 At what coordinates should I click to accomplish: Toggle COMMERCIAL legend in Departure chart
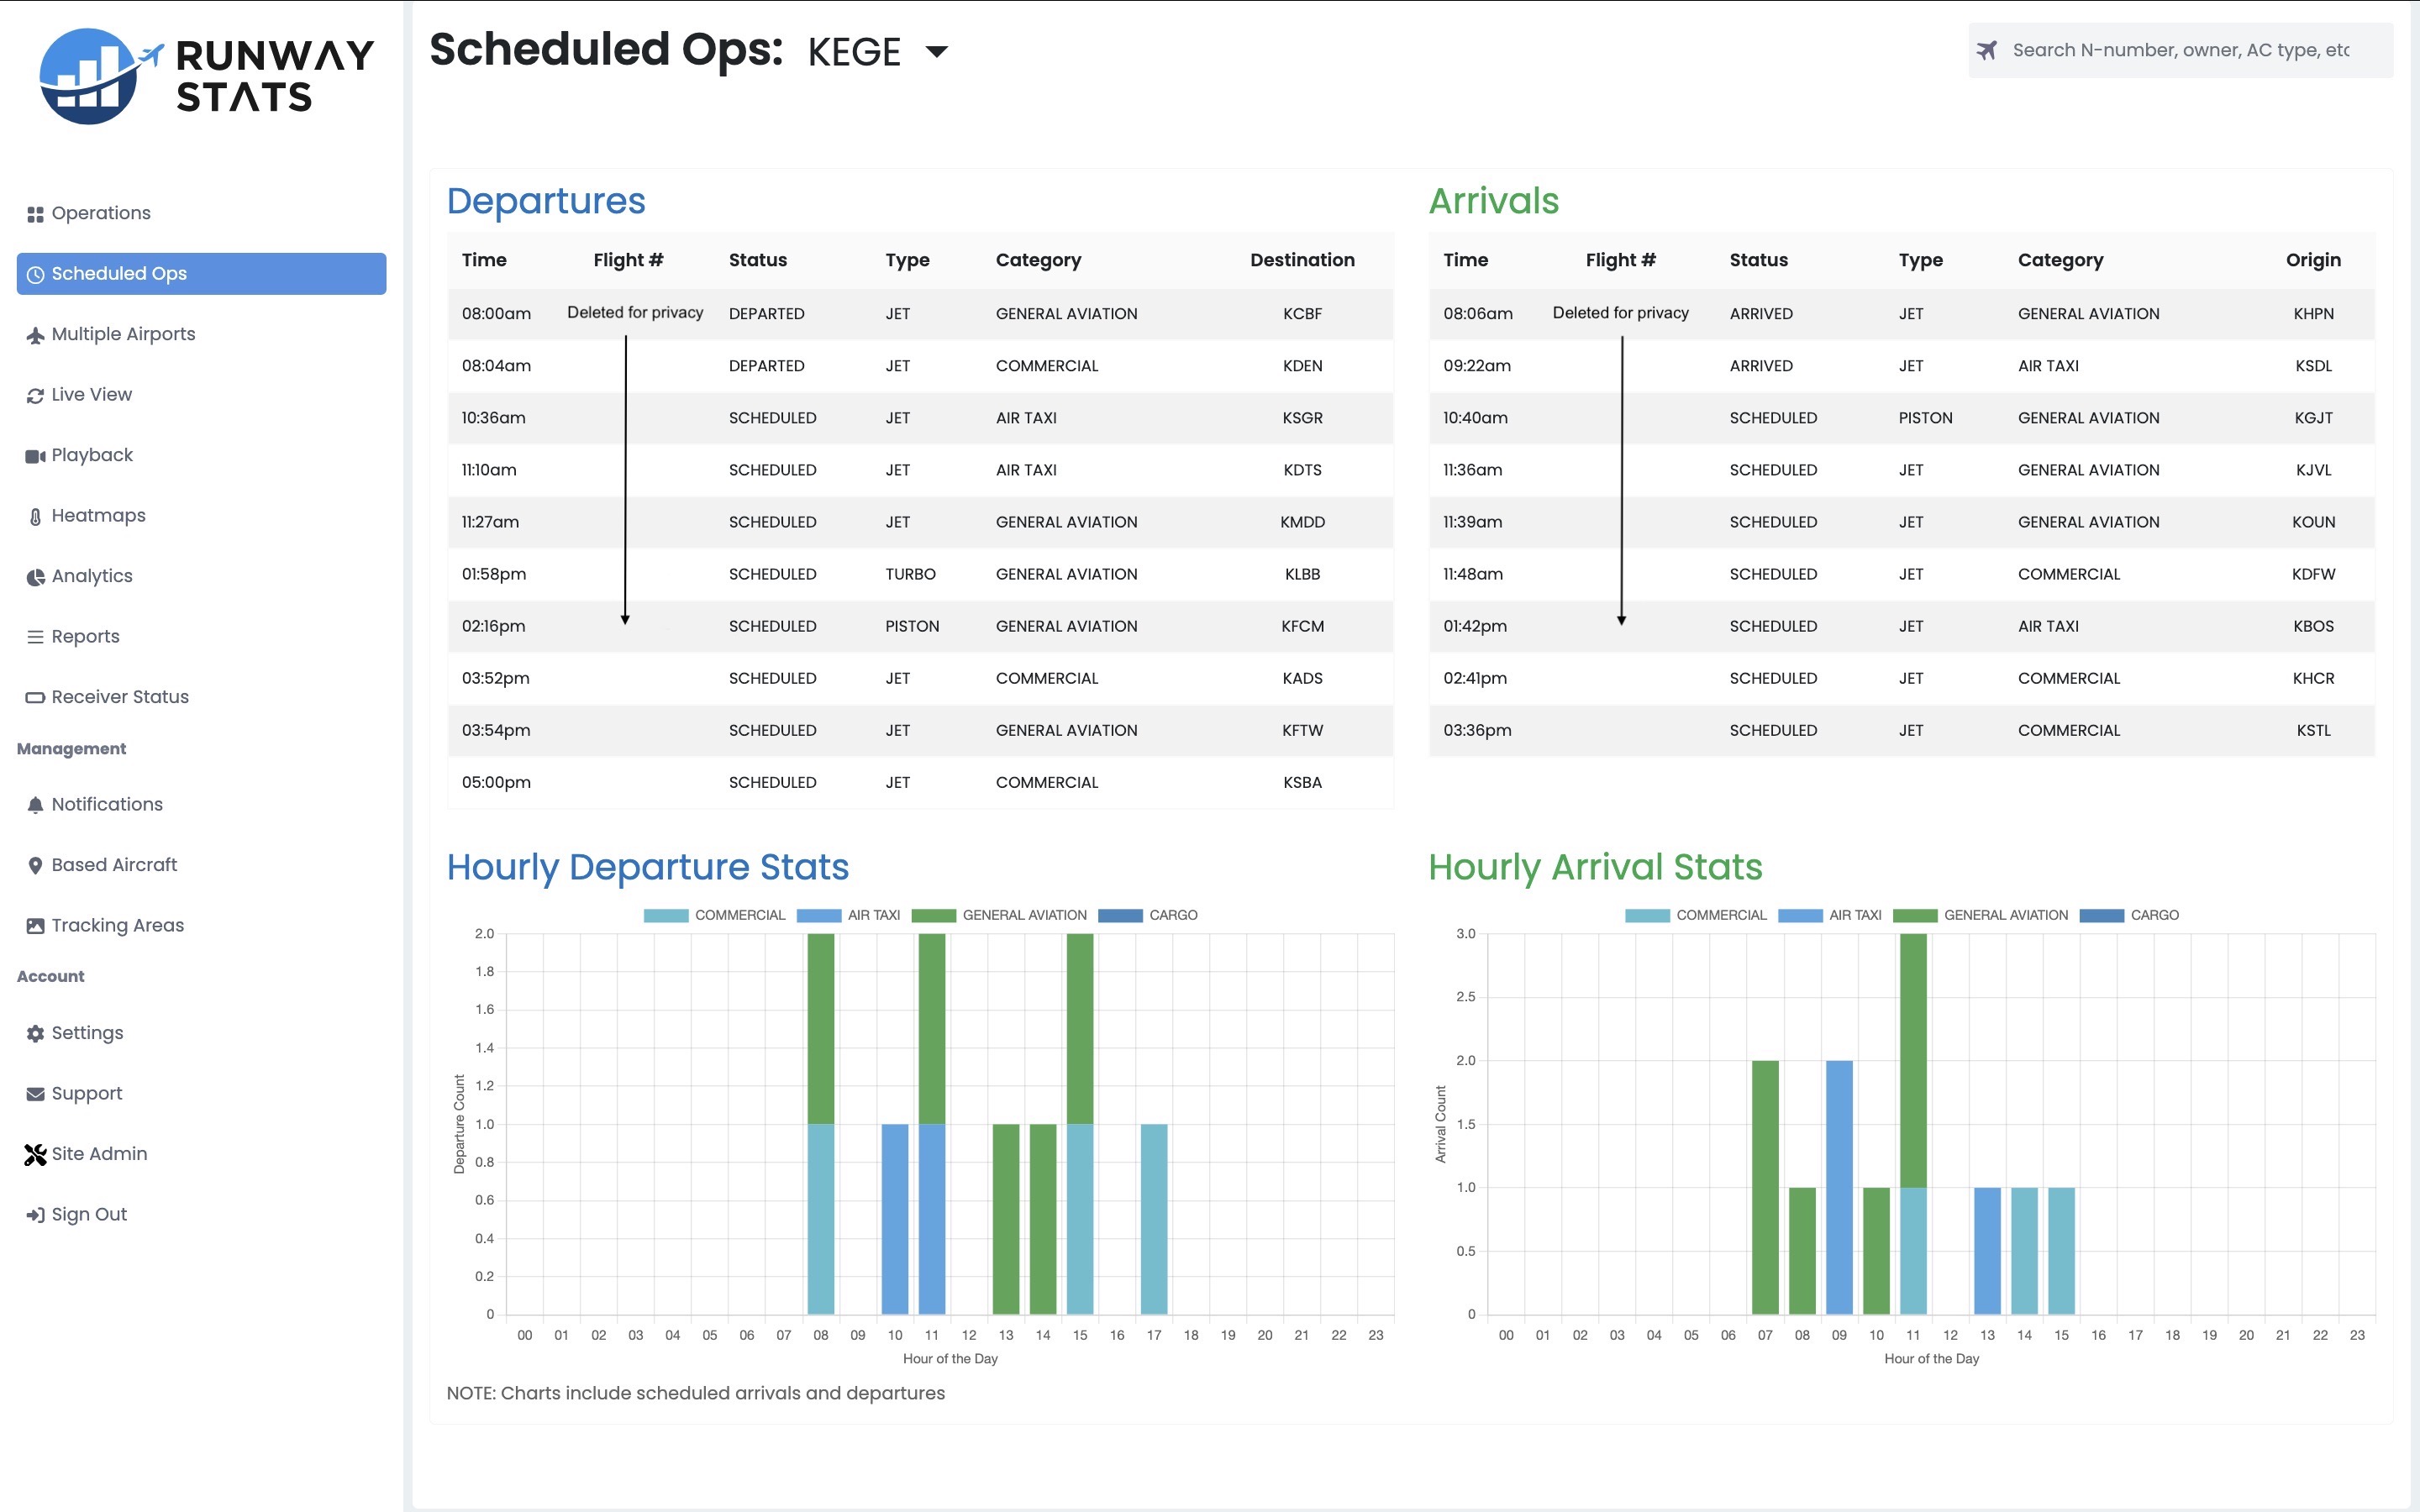(x=714, y=915)
